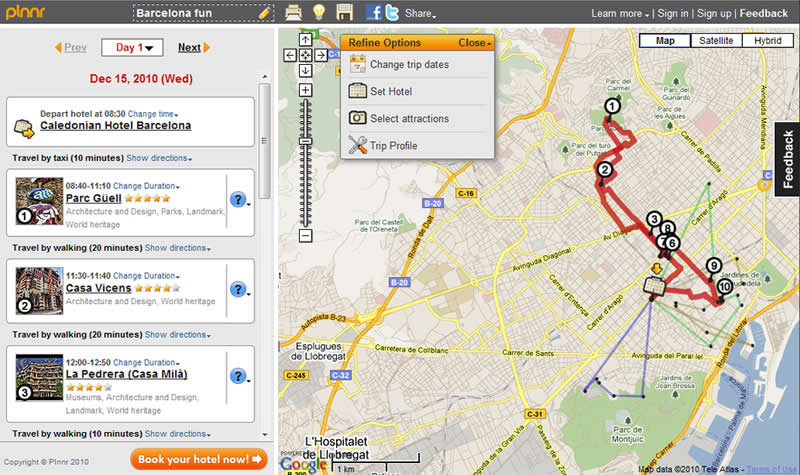Click the depart hotel icon in itinerary

click(24, 128)
